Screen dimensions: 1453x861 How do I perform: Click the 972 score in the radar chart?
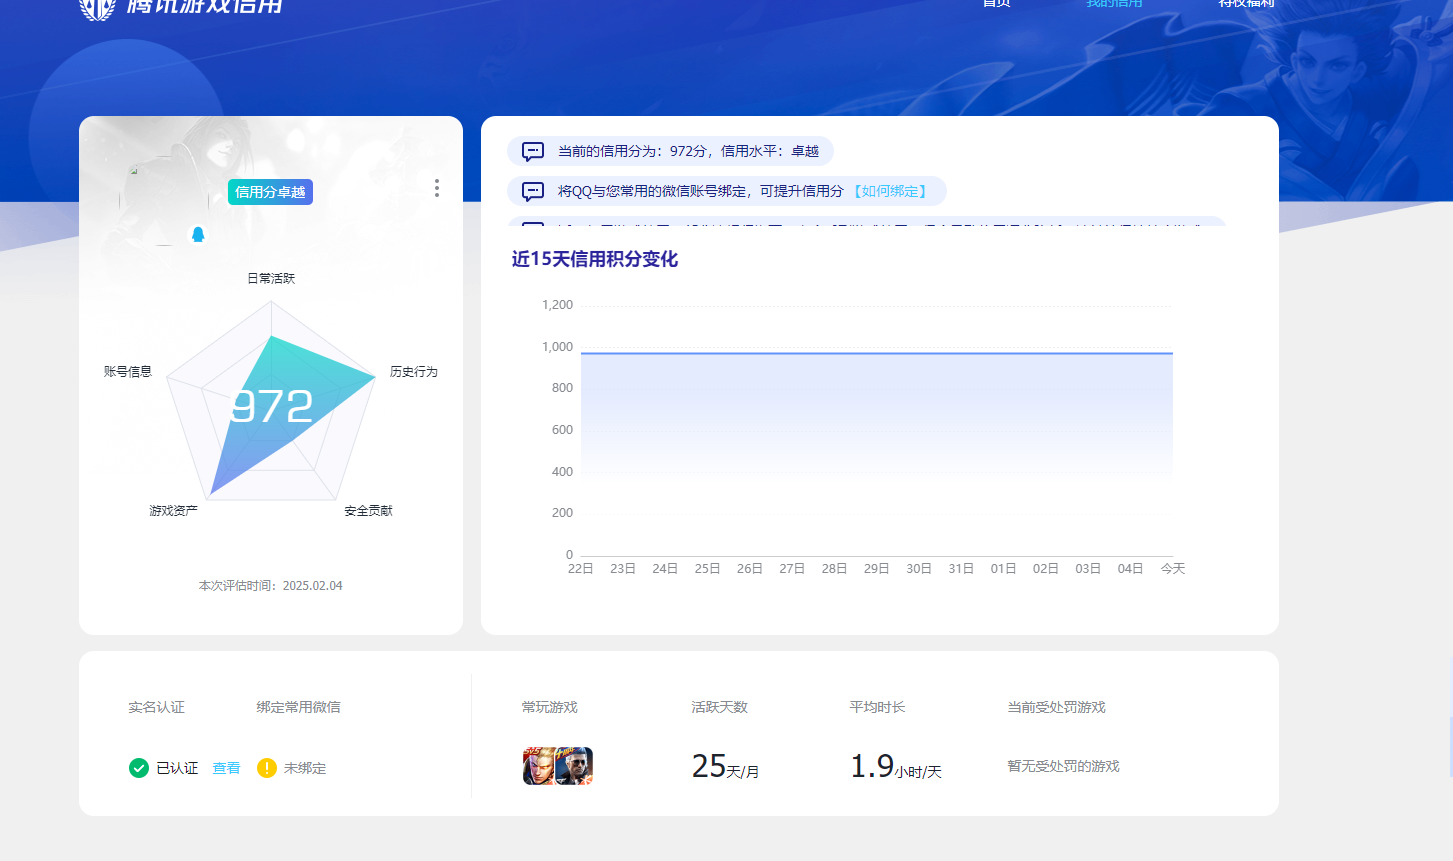click(272, 406)
